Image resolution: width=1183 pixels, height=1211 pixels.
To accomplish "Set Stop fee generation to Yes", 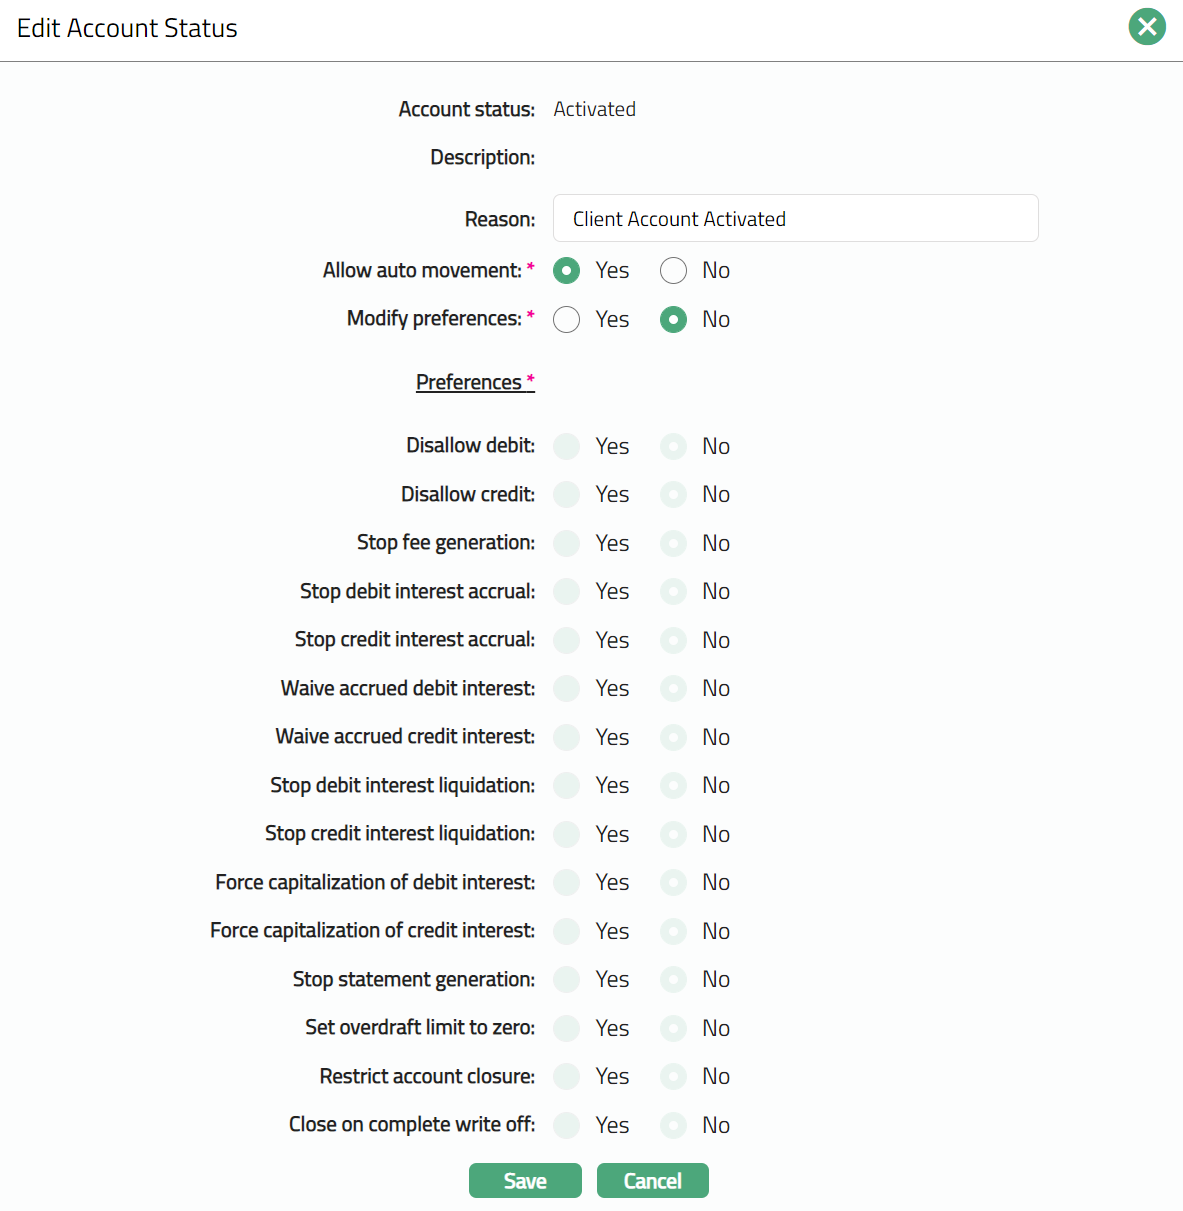I will coord(567,543).
